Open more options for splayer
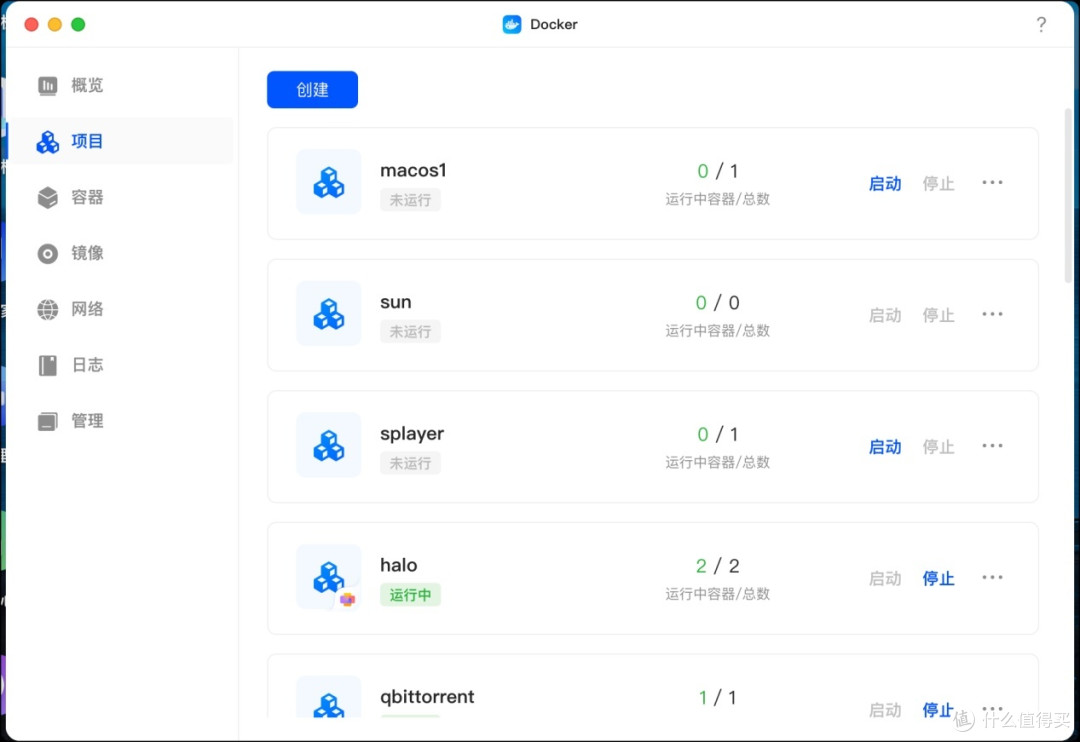Viewport: 1080px width, 742px height. pos(992,446)
